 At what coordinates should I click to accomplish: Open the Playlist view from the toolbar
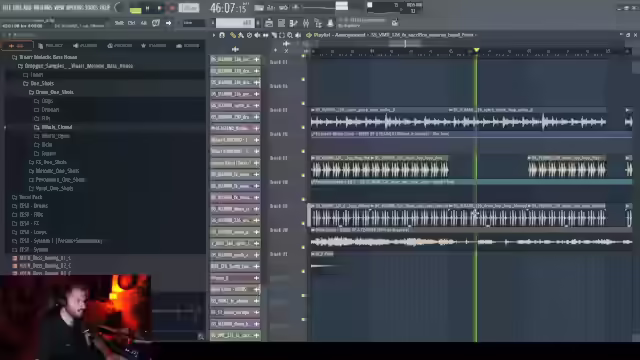coord(269,23)
